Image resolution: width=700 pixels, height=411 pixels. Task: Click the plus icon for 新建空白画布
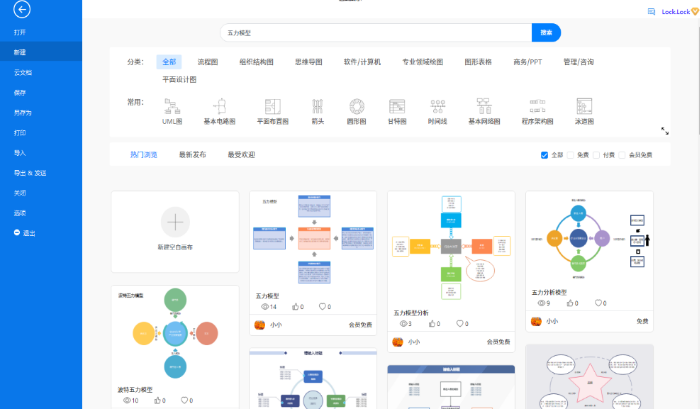coord(175,222)
